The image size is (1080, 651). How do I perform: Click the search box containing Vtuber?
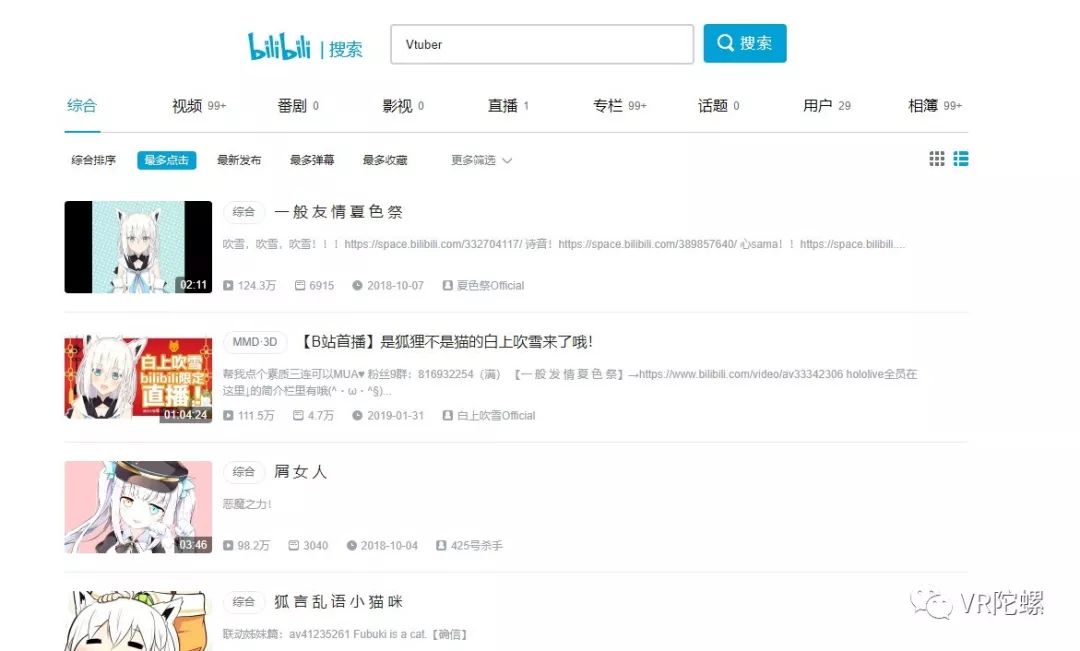point(542,44)
